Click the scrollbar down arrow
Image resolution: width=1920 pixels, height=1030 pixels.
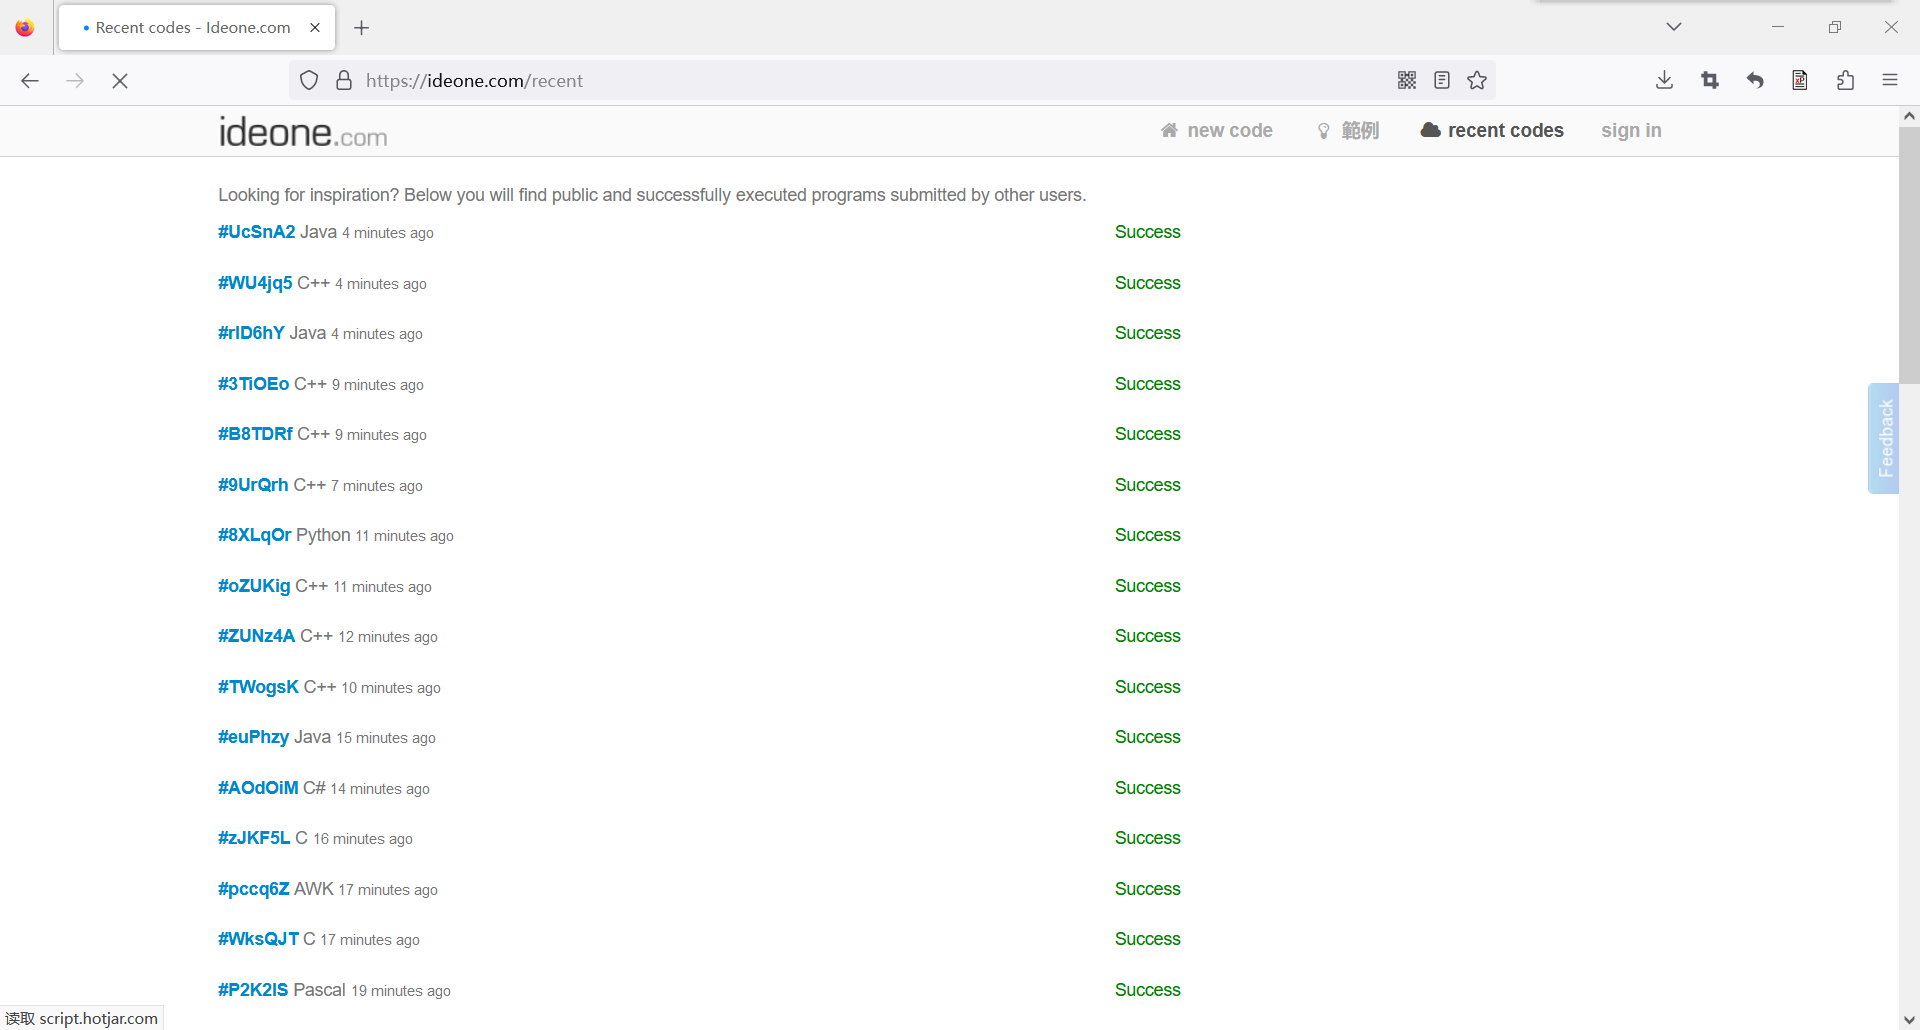pos(1909,1019)
